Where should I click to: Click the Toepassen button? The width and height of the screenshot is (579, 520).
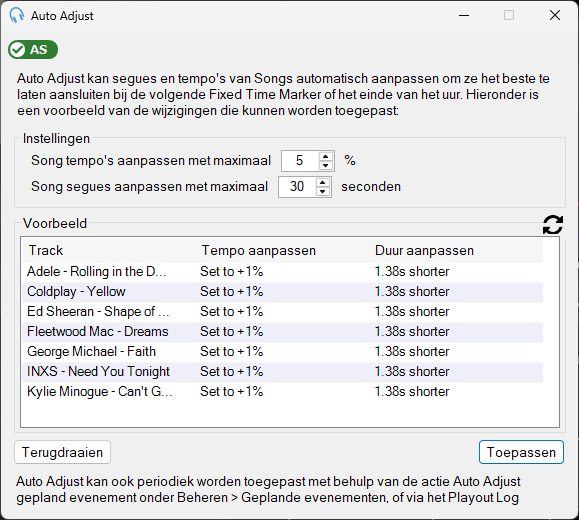tap(521, 452)
